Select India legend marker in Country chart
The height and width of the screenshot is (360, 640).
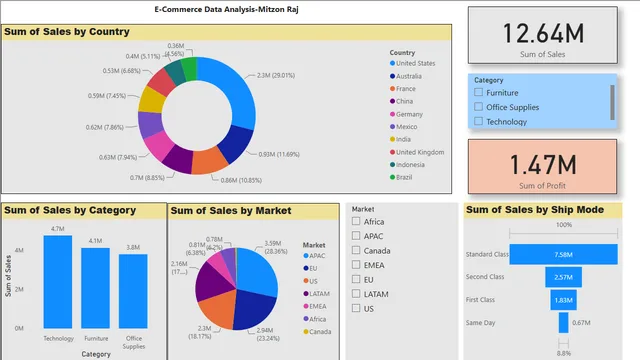pos(392,139)
